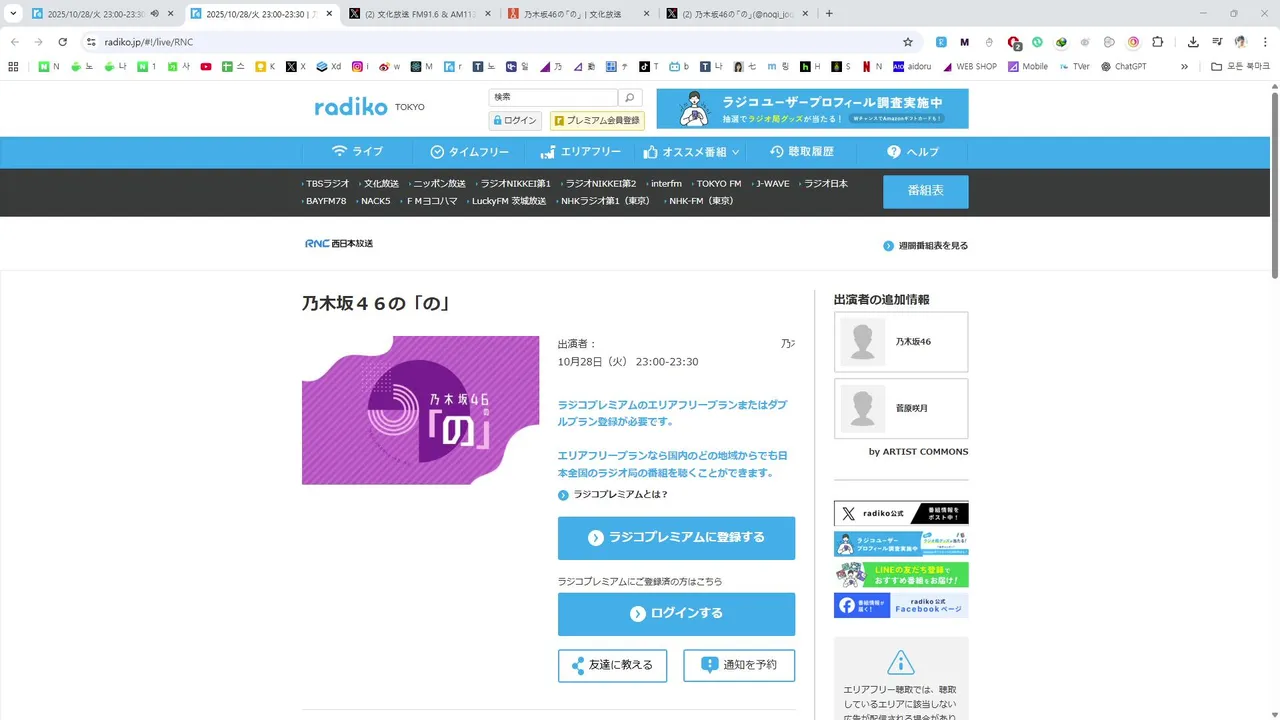The width and height of the screenshot is (1280, 720).
Task: Open Chrome downloads icon
Action: (1193, 42)
